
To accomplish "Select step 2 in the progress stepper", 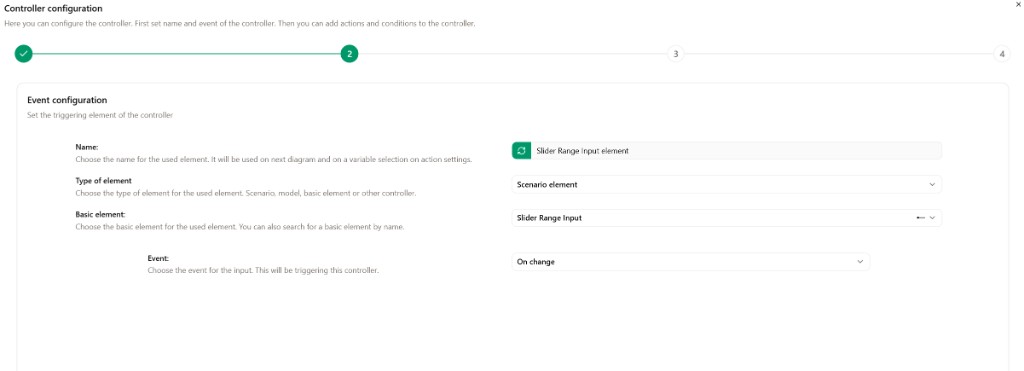I will 349,54.
